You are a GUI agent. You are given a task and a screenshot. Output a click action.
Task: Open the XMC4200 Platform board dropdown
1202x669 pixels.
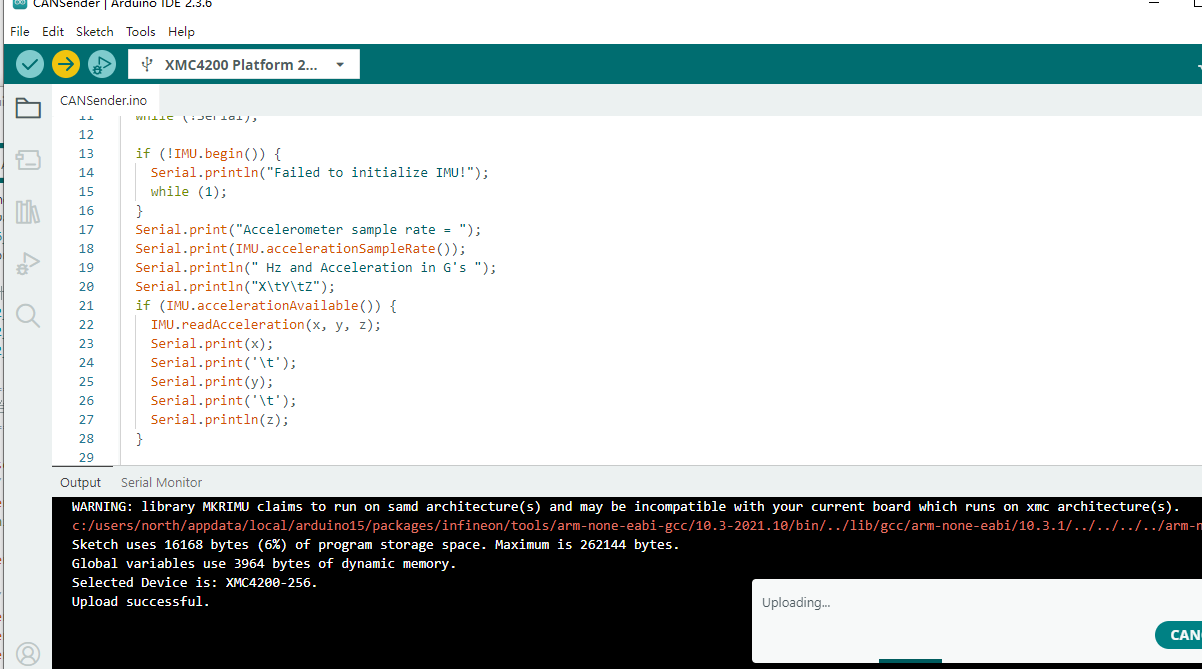(244, 64)
